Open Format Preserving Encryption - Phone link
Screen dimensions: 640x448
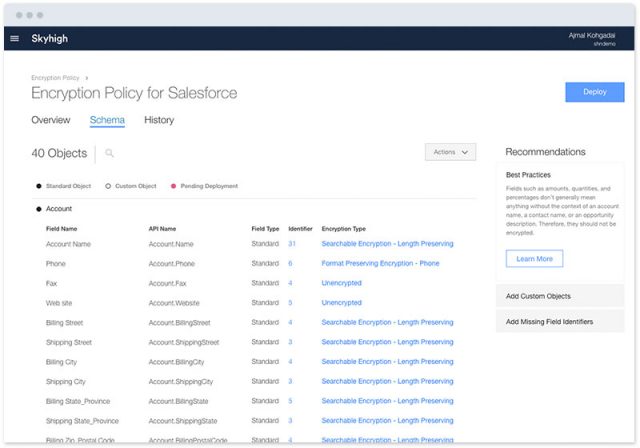(380, 263)
